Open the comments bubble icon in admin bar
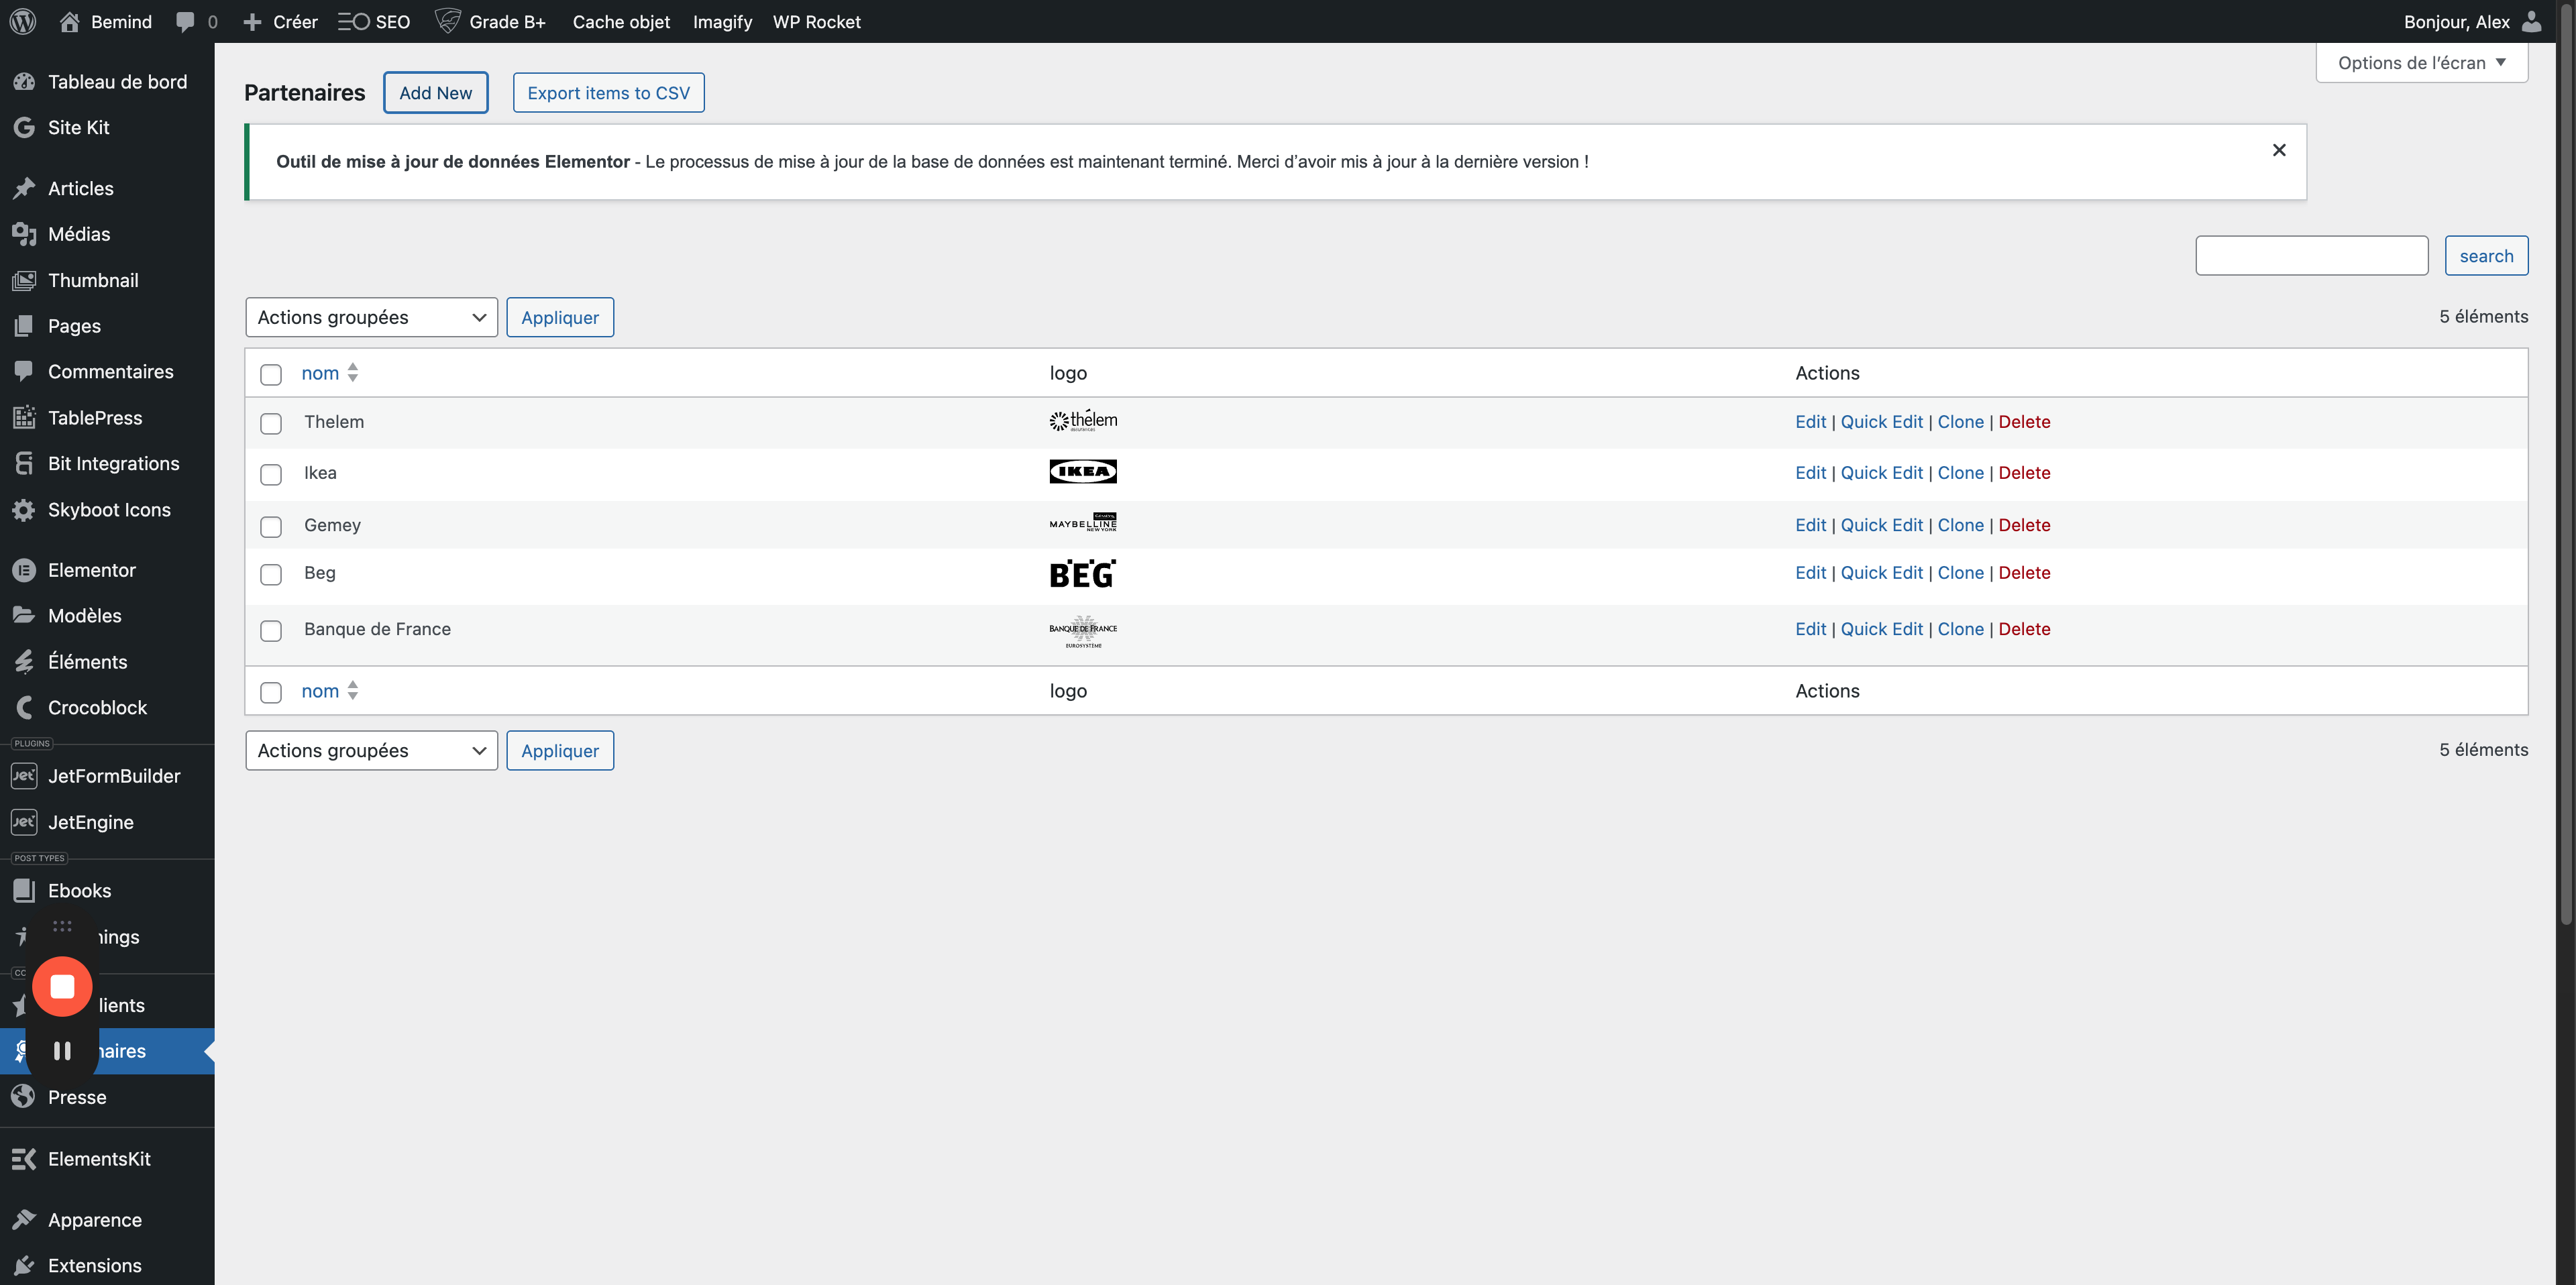 point(185,22)
